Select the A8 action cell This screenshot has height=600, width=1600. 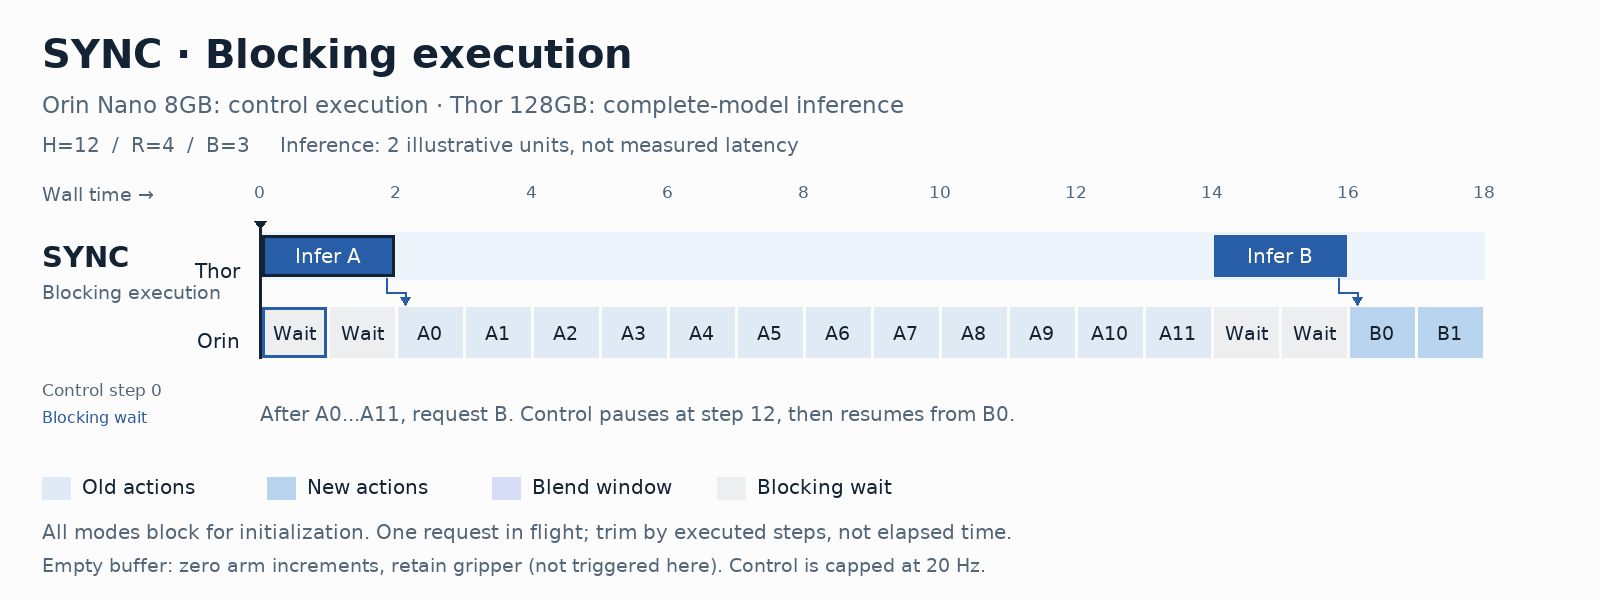pos(974,333)
